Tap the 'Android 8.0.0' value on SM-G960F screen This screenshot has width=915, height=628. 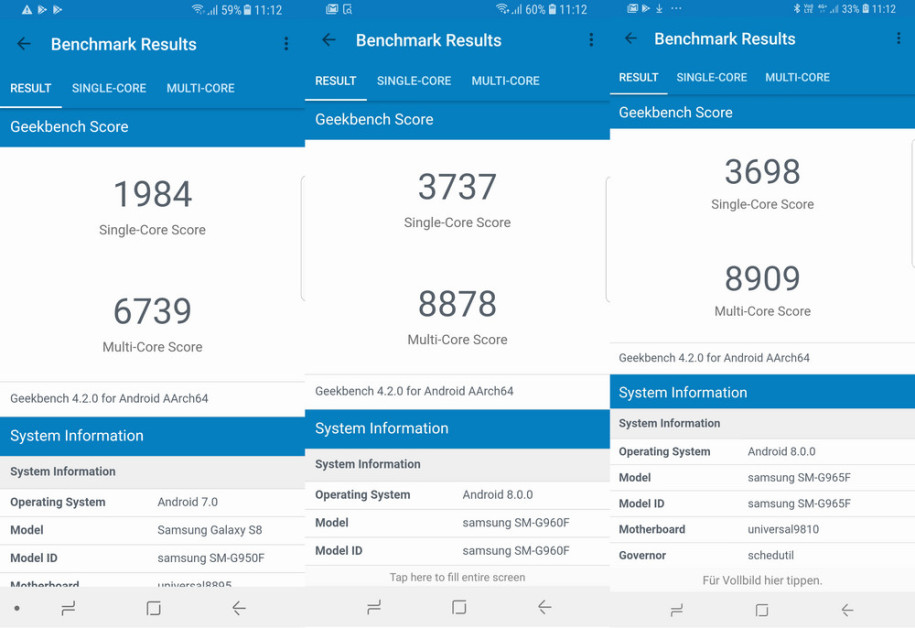pos(498,494)
